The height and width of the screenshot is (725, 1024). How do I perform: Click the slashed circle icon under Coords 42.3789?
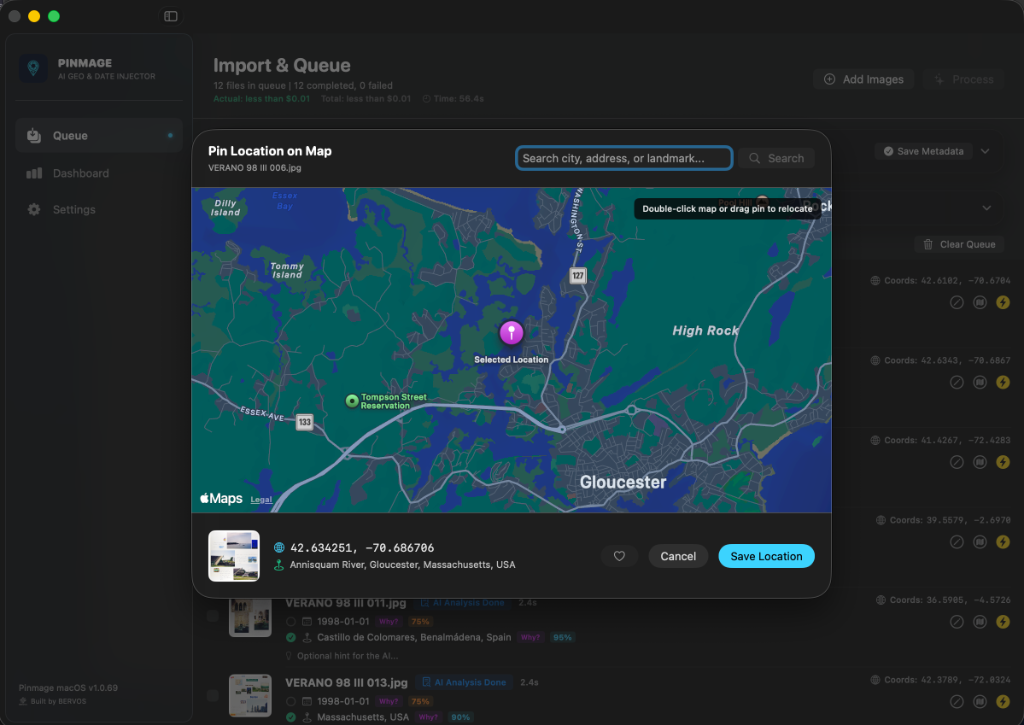957,701
